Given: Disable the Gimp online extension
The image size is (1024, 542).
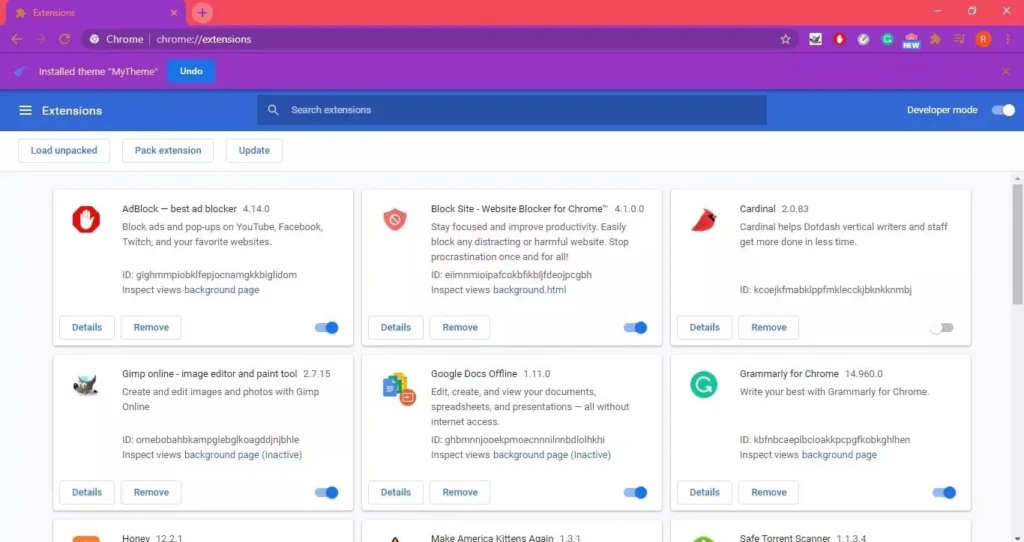Looking at the screenshot, I should pos(327,492).
